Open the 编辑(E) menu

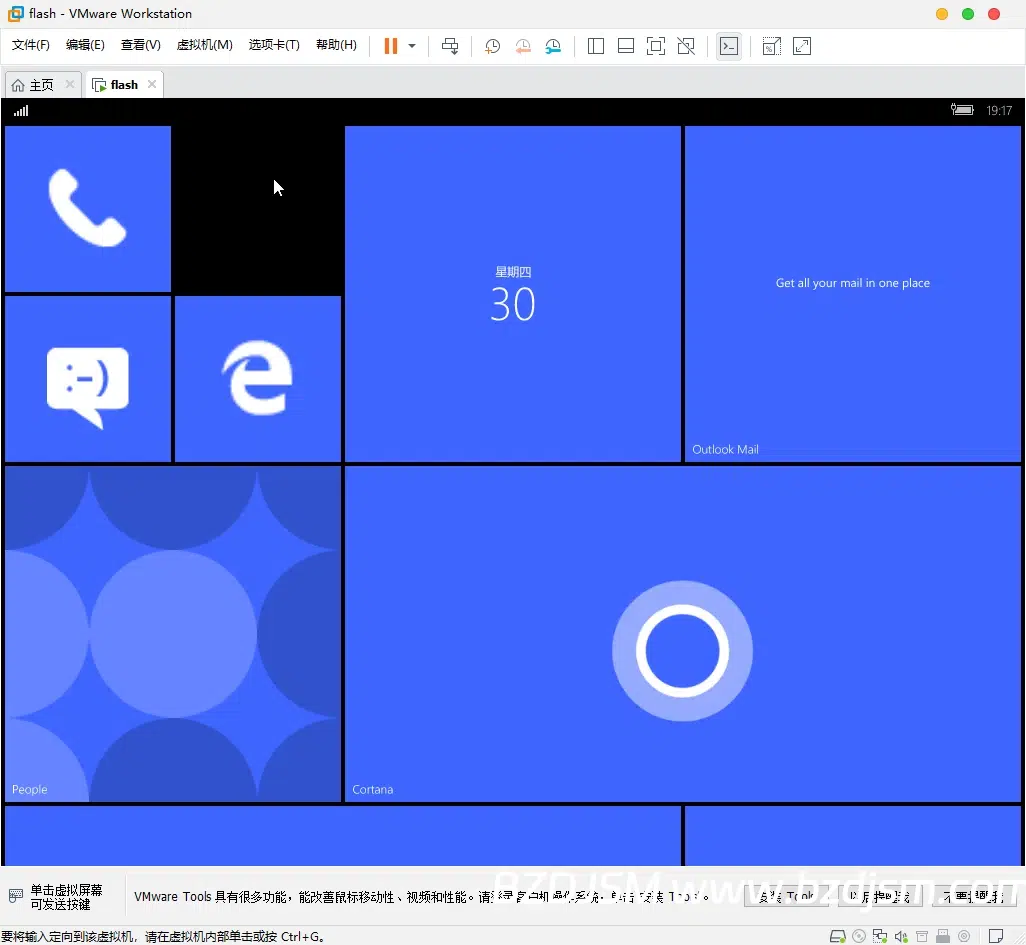tap(85, 45)
